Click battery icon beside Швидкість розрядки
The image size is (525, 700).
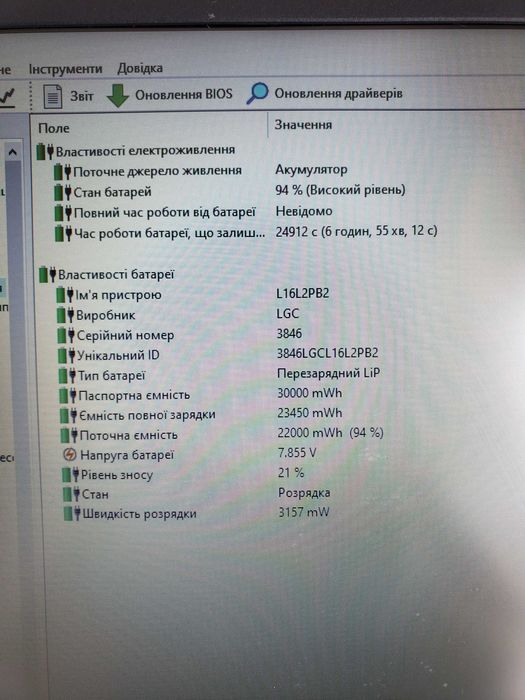coord(72,514)
